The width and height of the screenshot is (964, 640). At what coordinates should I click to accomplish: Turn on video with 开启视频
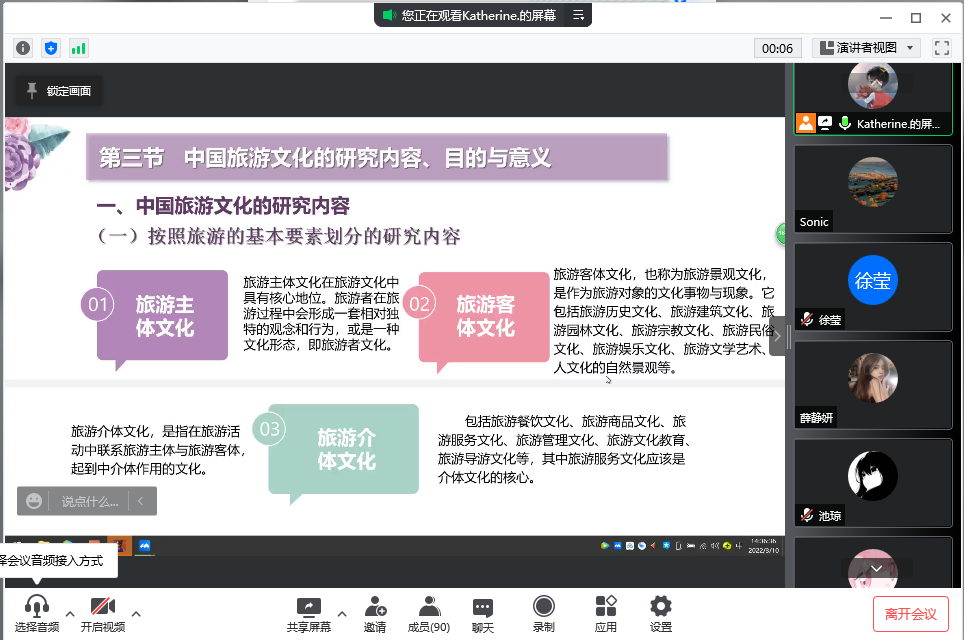pos(103,613)
